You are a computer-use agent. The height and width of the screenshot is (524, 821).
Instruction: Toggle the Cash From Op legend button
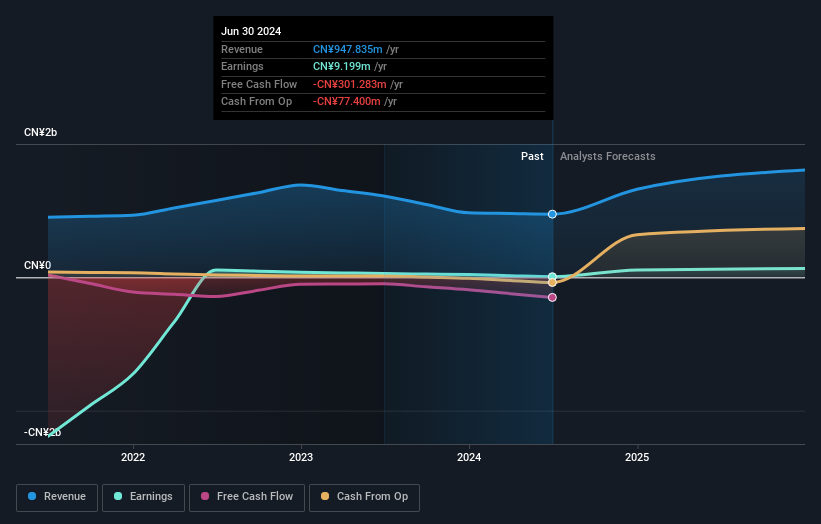pyautogui.click(x=364, y=497)
